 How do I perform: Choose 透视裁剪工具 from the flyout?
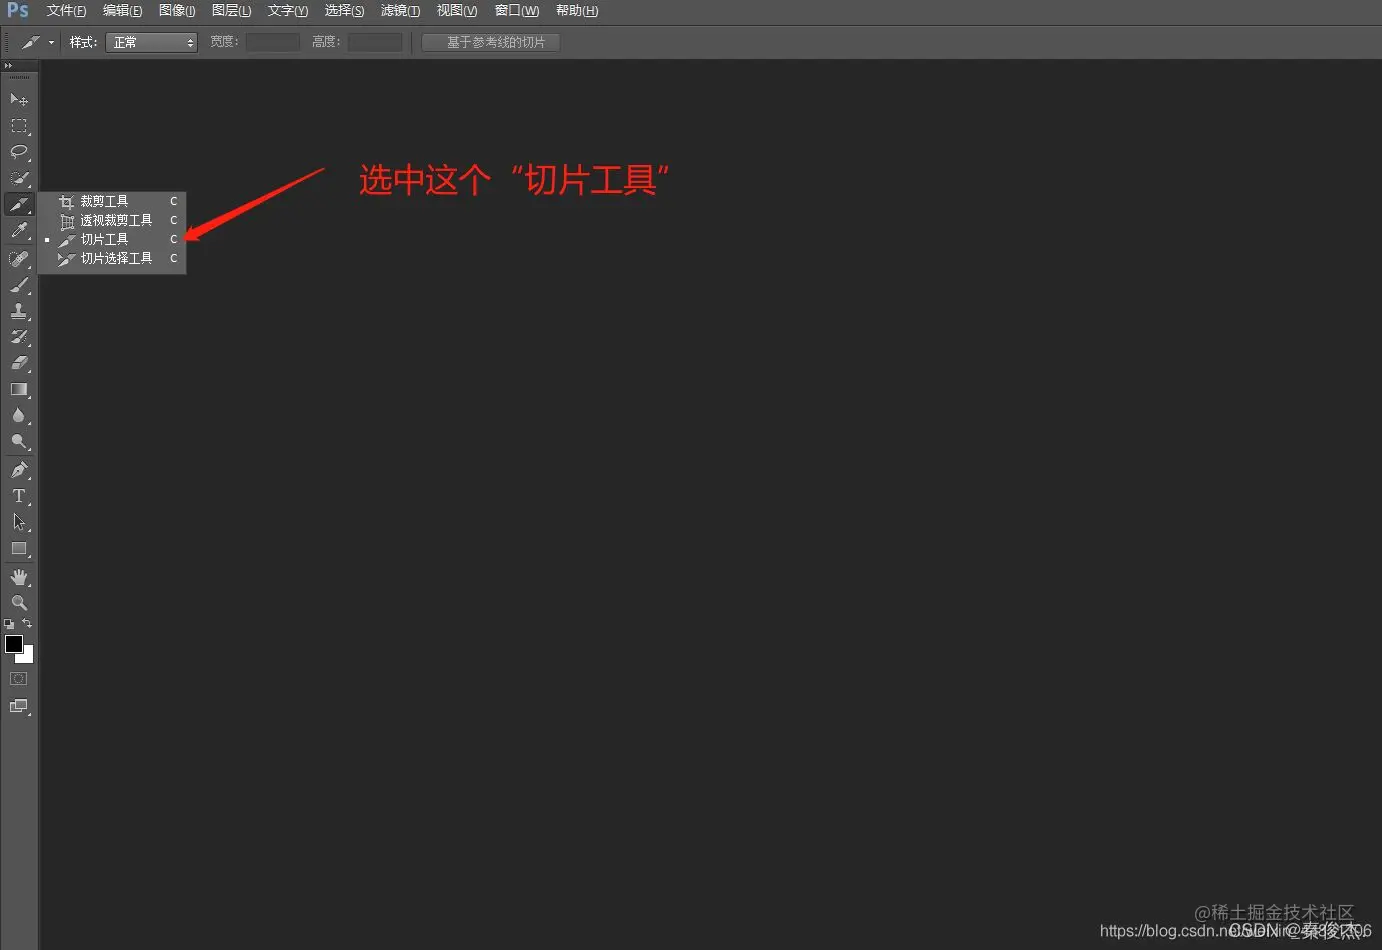click(x=112, y=220)
